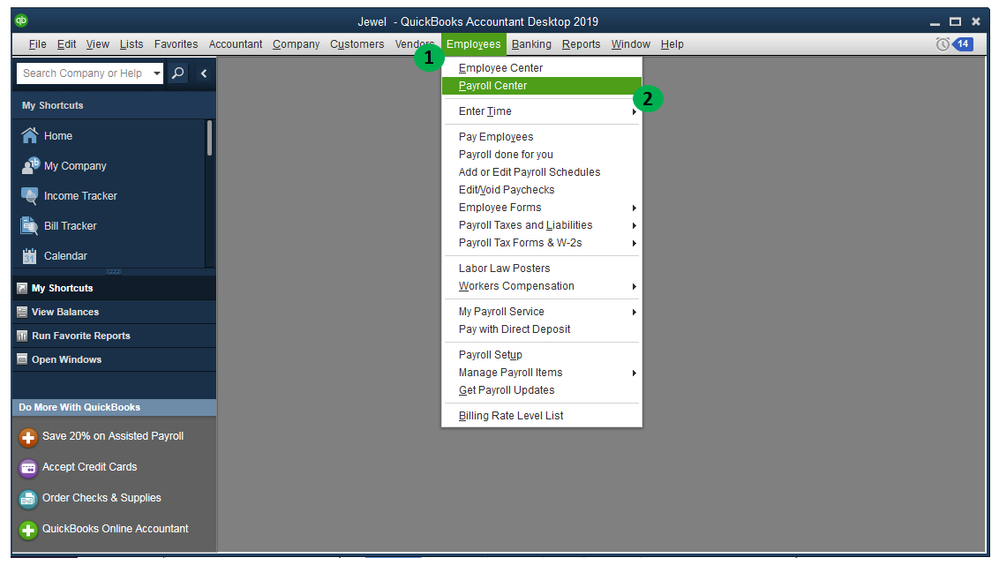Click the Search Company or Help field
The image size is (999, 567).
pos(83,73)
